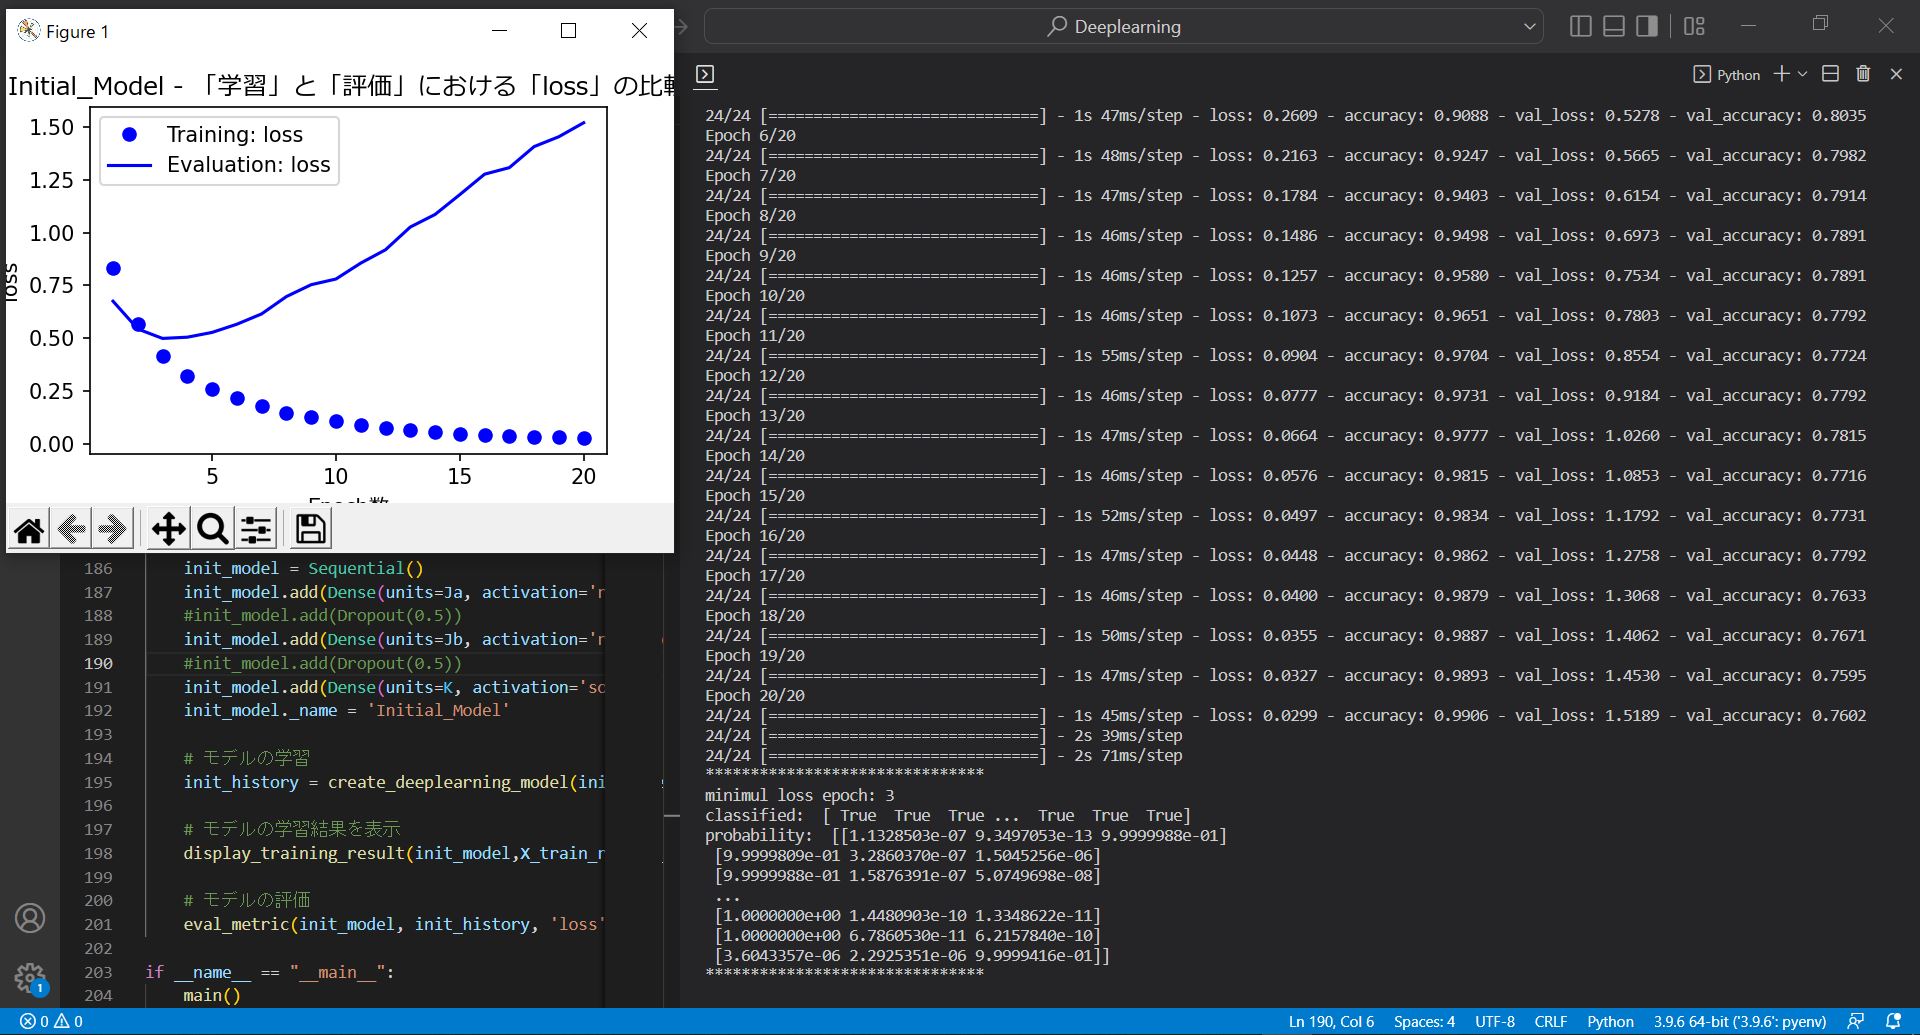Open Configure subplots sliders icon

coord(256,529)
